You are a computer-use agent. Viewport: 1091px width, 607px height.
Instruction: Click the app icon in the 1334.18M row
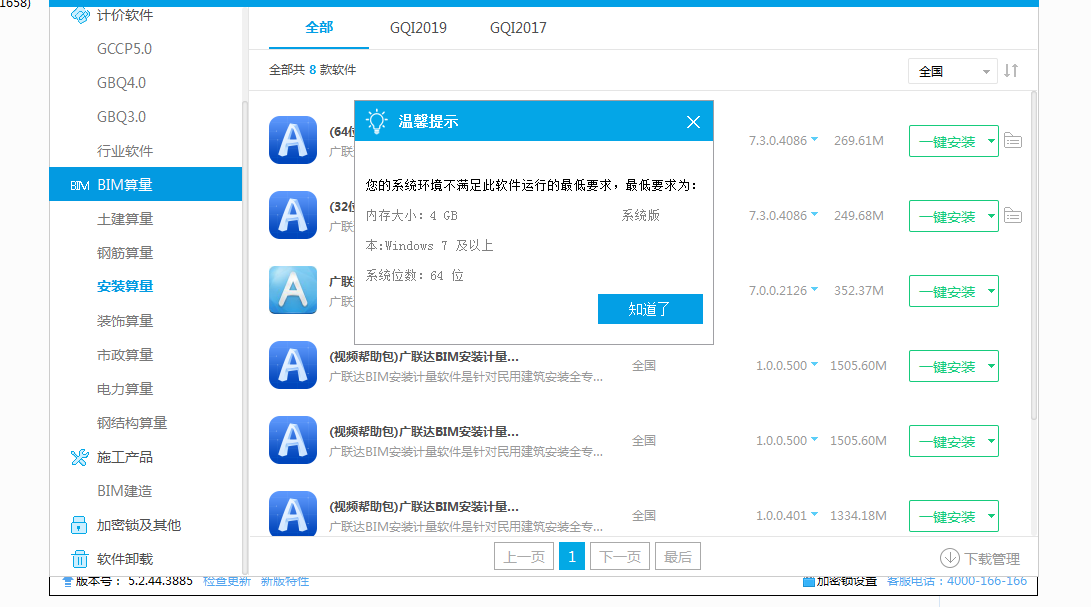(x=293, y=514)
